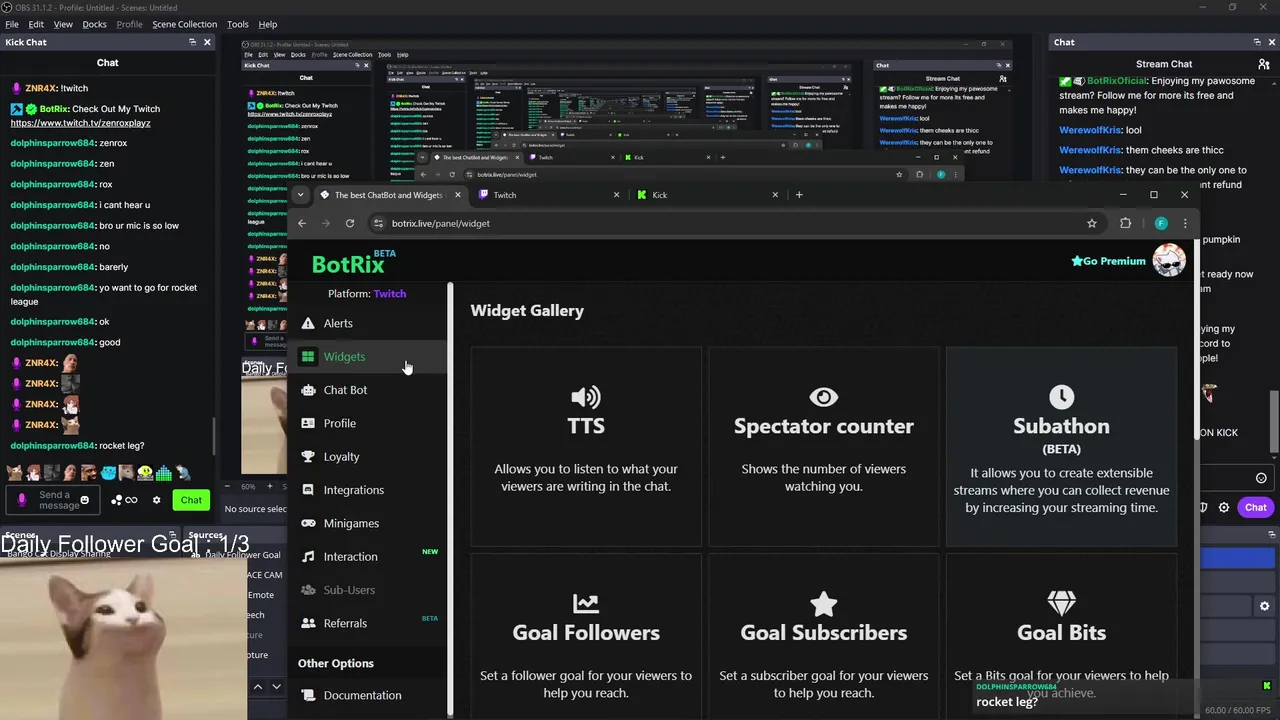
Task: Undock the Kick Chat dock panel
Action: point(192,42)
